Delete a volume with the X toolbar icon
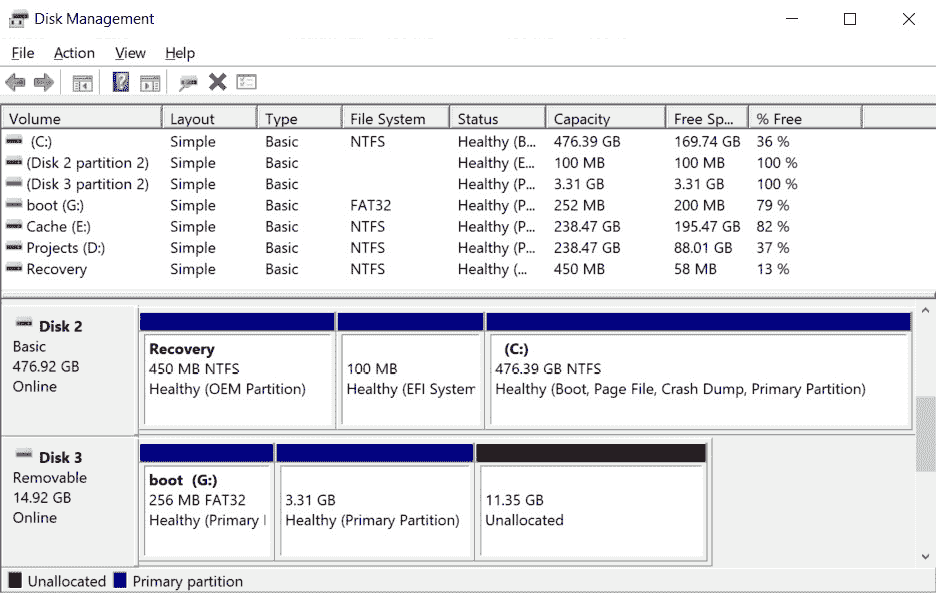The height and width of the screenshot is (593, 936). pos(217,82)
